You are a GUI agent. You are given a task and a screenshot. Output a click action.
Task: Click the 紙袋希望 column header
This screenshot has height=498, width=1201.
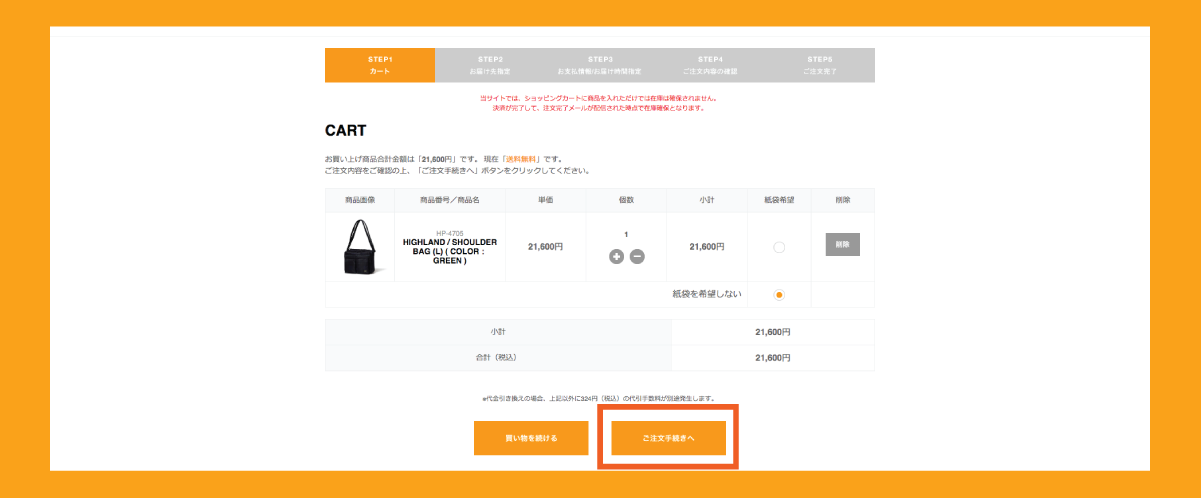779,200
